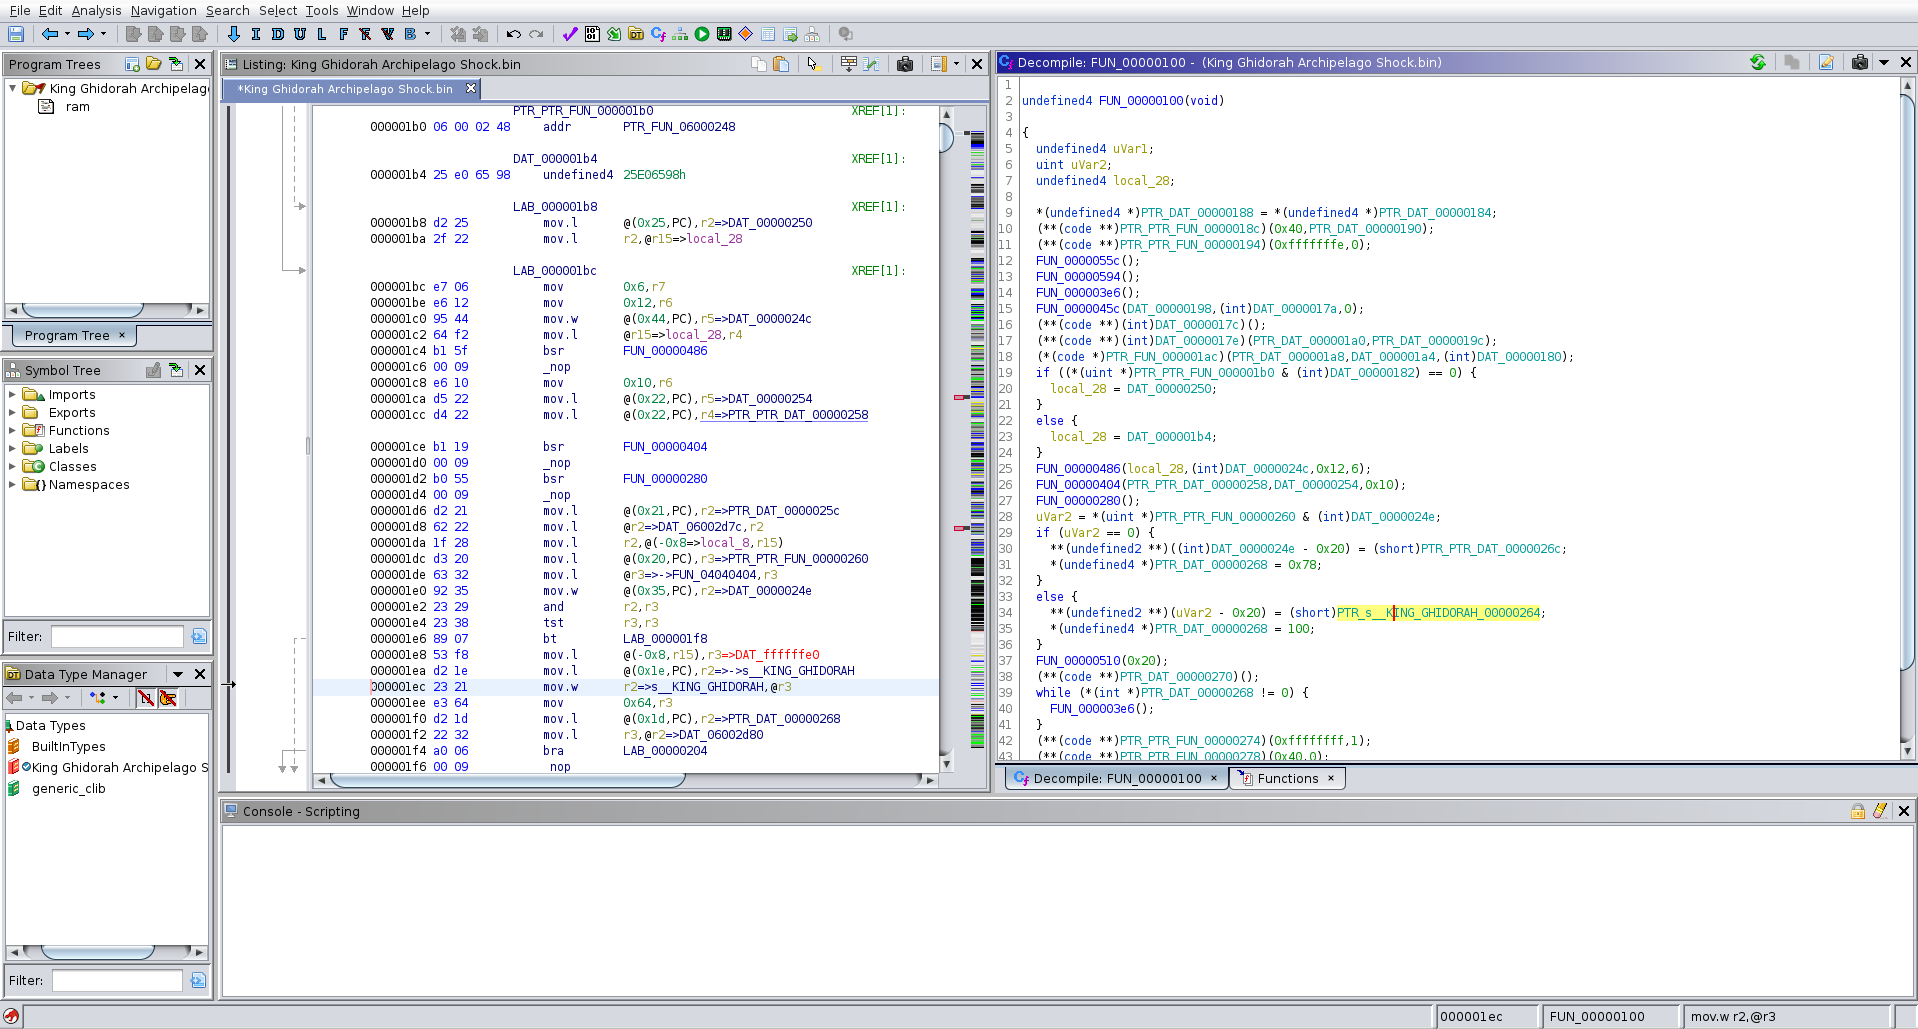Follow the FUN_00000486 reference in listing

664,351
